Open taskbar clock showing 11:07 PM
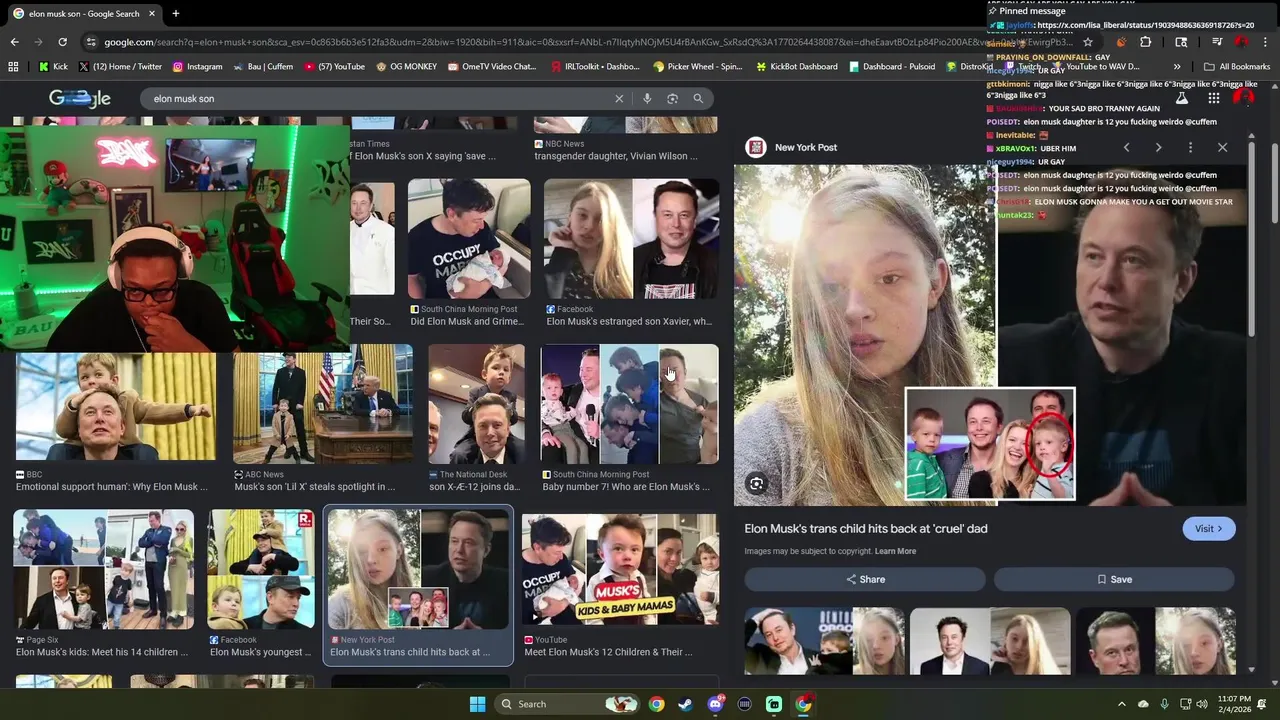Image resolution: width=1280 pixels, height=720 pixels. click(1233, 704)
